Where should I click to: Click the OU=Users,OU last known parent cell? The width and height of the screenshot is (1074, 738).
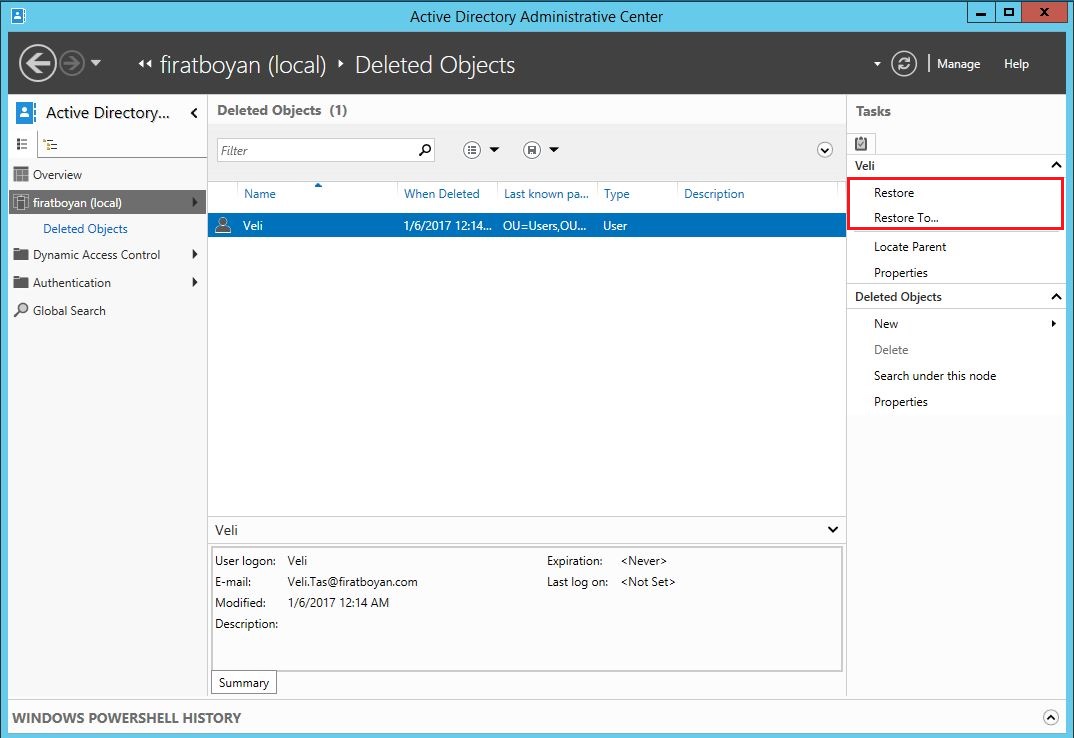(x=545, y=225)
